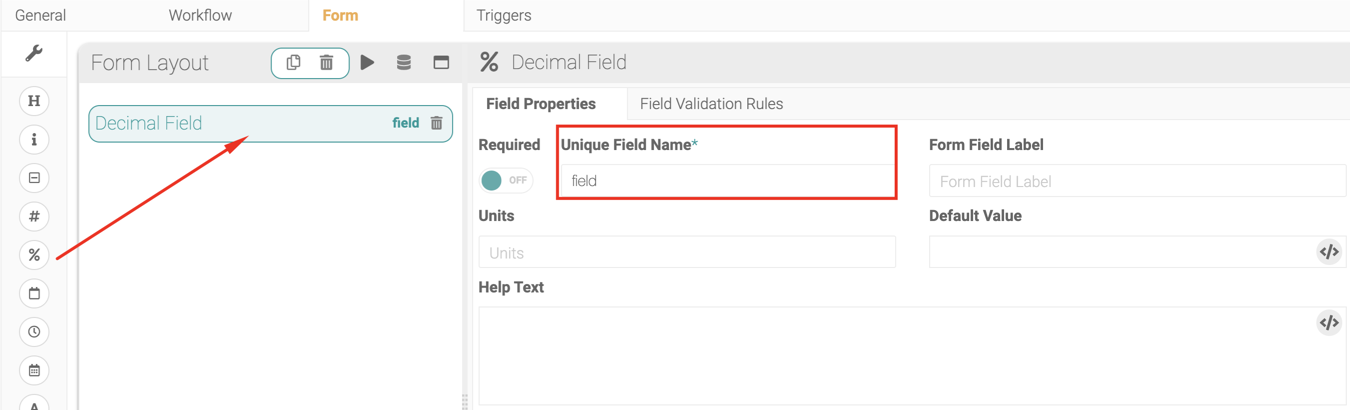Open Help Text code editor
Screen dimensions: 1351x410
click(x=1328, y=323)
